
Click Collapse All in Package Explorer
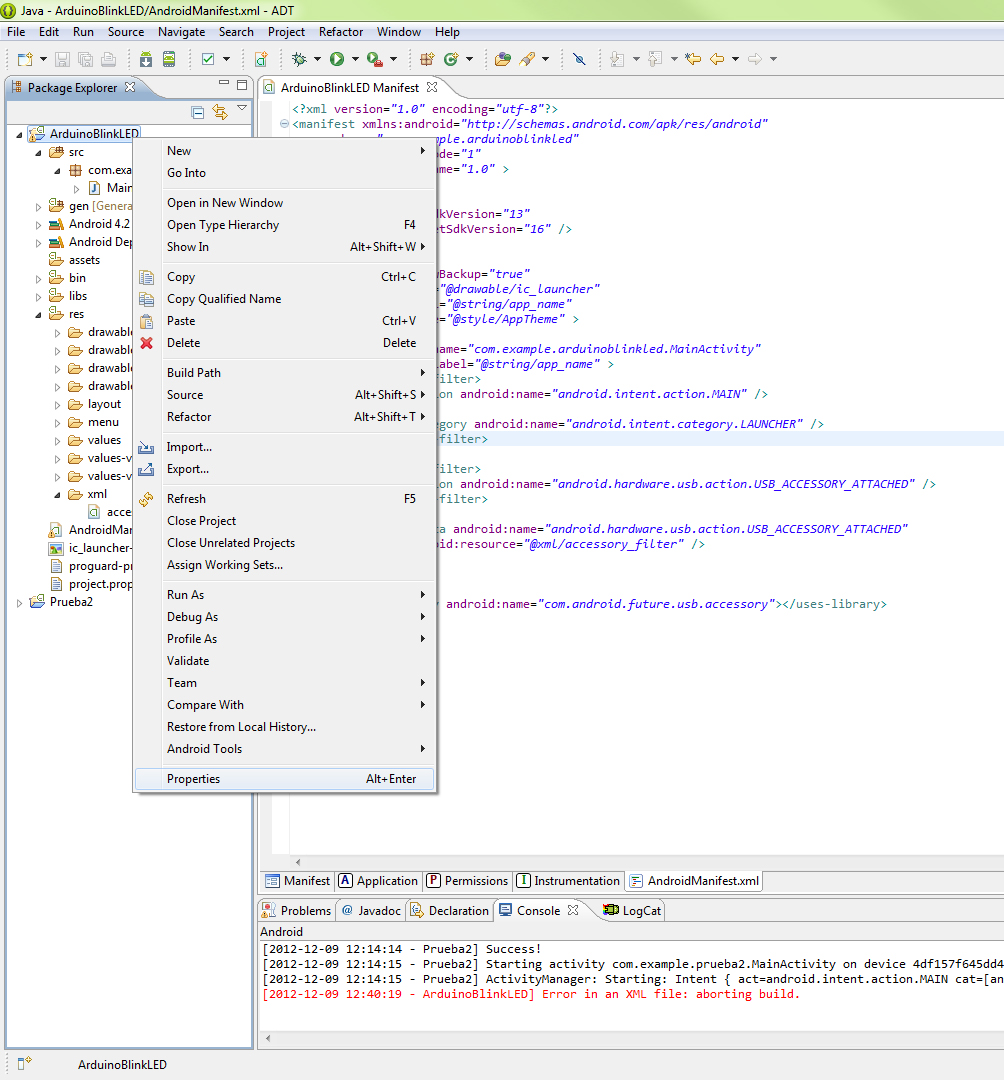click(198, 112)
